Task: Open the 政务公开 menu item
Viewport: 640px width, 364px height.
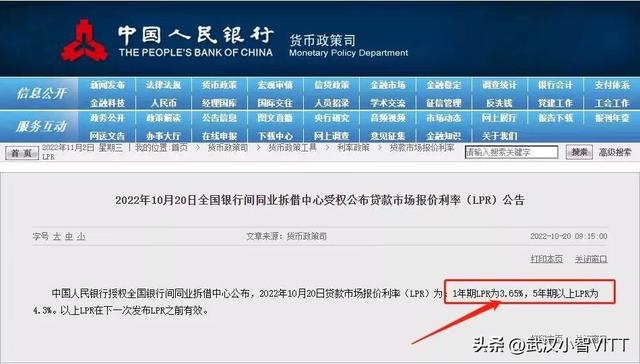Action: coord(107,118)
